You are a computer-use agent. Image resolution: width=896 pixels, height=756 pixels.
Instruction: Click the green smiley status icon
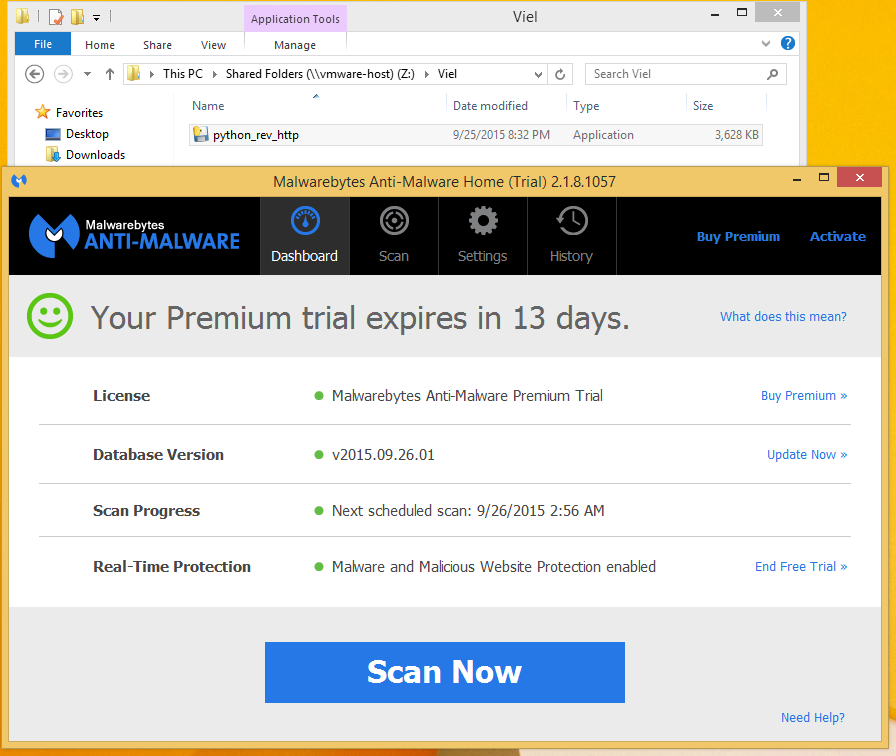pos(50,316)
